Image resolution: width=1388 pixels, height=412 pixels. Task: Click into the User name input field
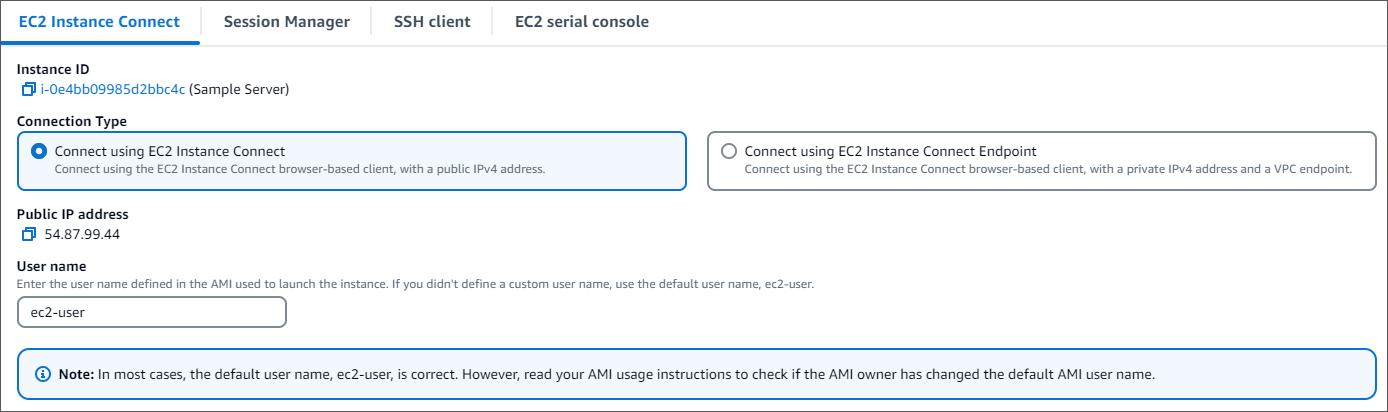tap(152, 312)
